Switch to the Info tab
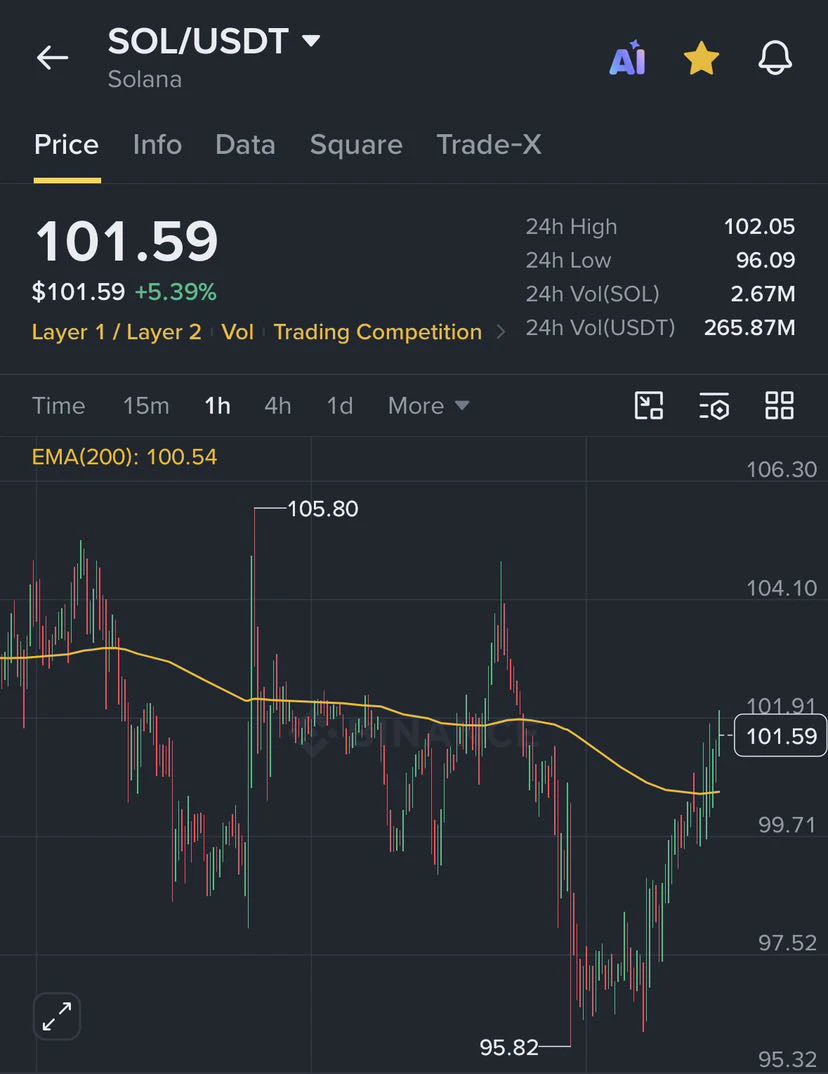The image size is (828, 1074). coord(158,145)
